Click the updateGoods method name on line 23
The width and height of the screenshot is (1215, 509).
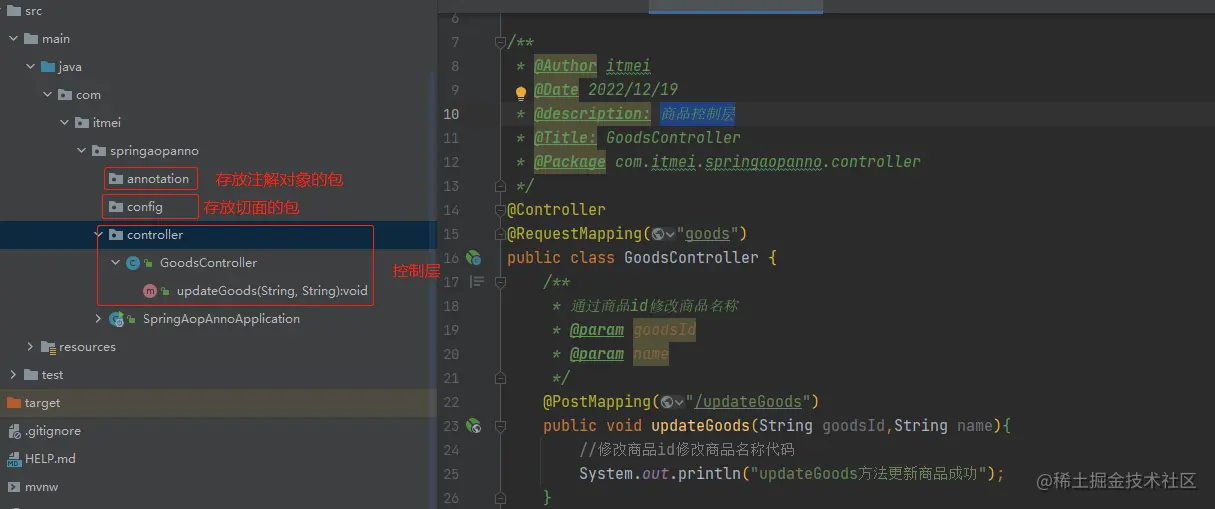[x=701, y=426]
